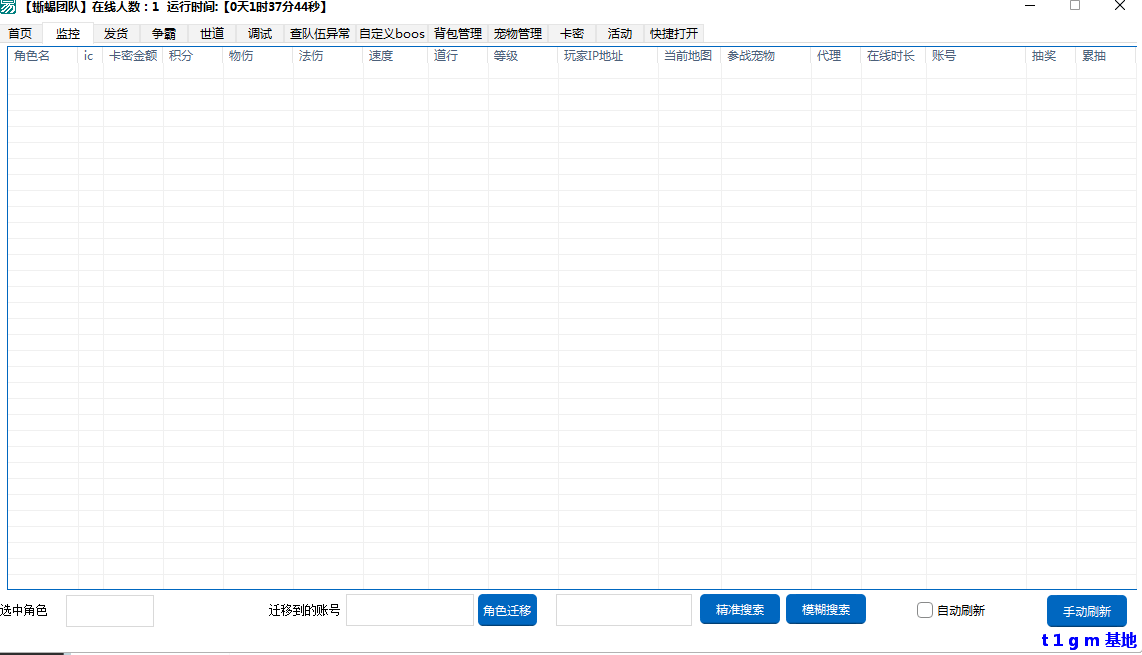Image resolution: width=1142 pixels, height=655 pixels.
Task: Open the 发货 tab
Action: point(115,32)
